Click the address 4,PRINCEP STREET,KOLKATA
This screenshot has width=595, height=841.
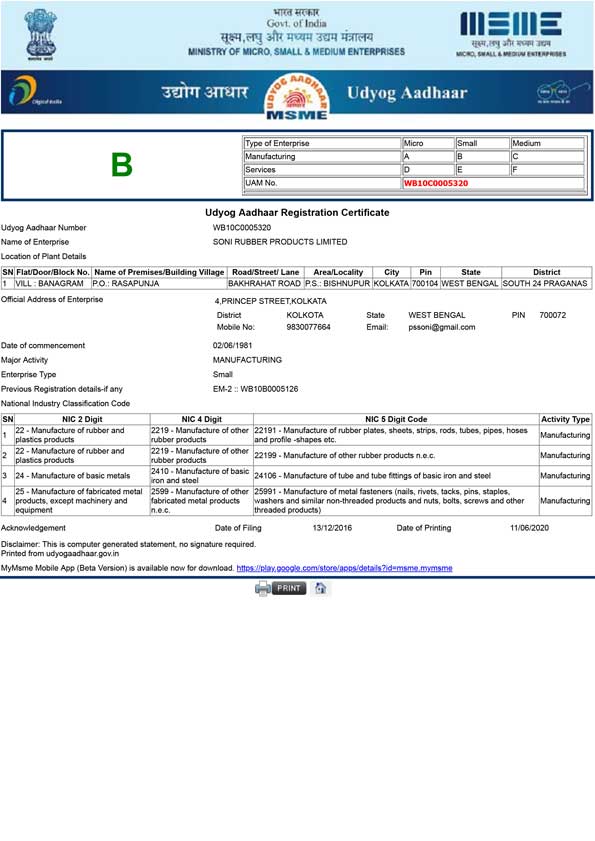270,301
